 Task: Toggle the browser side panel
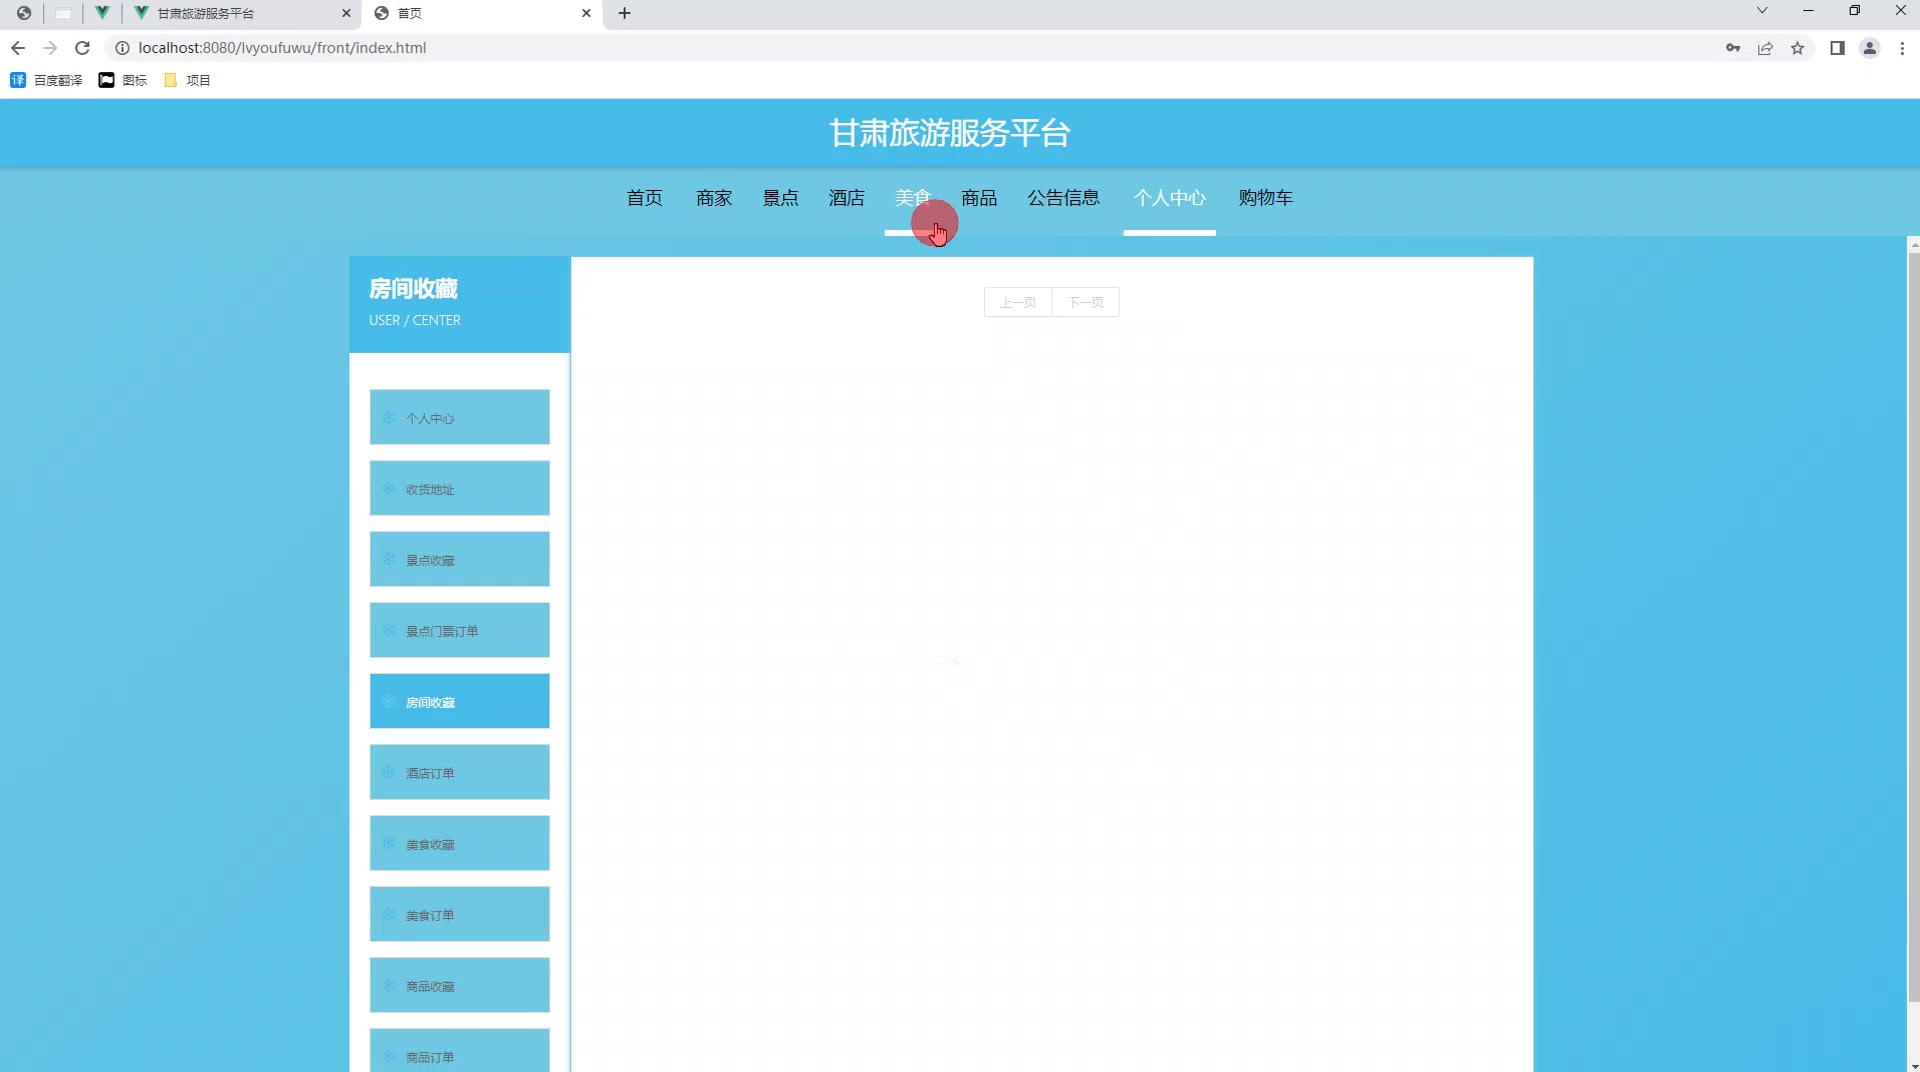1837,48
